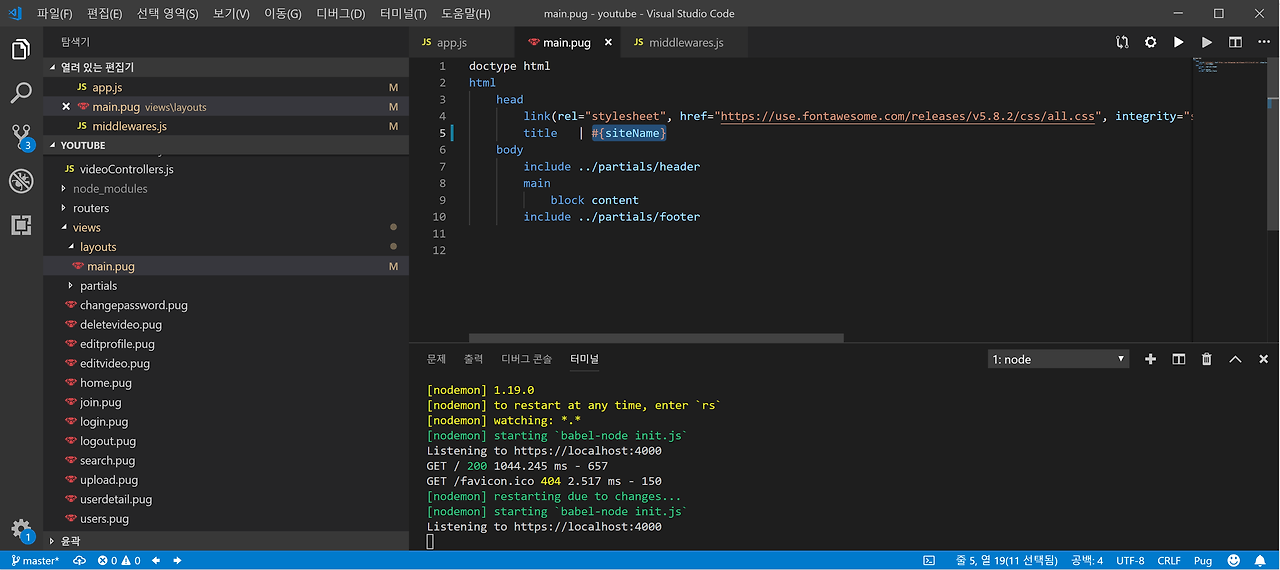
Task: Open the Manage gear in activity bar
Action: pos(21,529)
